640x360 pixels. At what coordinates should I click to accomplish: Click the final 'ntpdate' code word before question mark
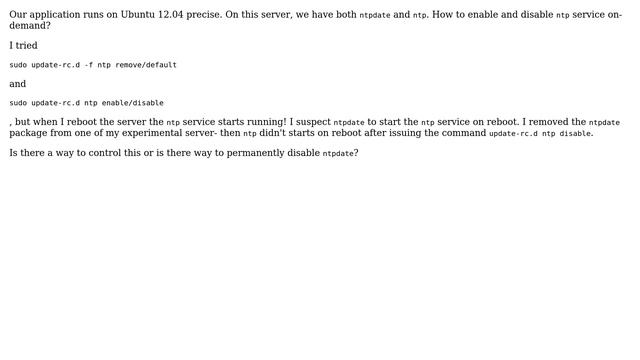click(x=338, y=153)
